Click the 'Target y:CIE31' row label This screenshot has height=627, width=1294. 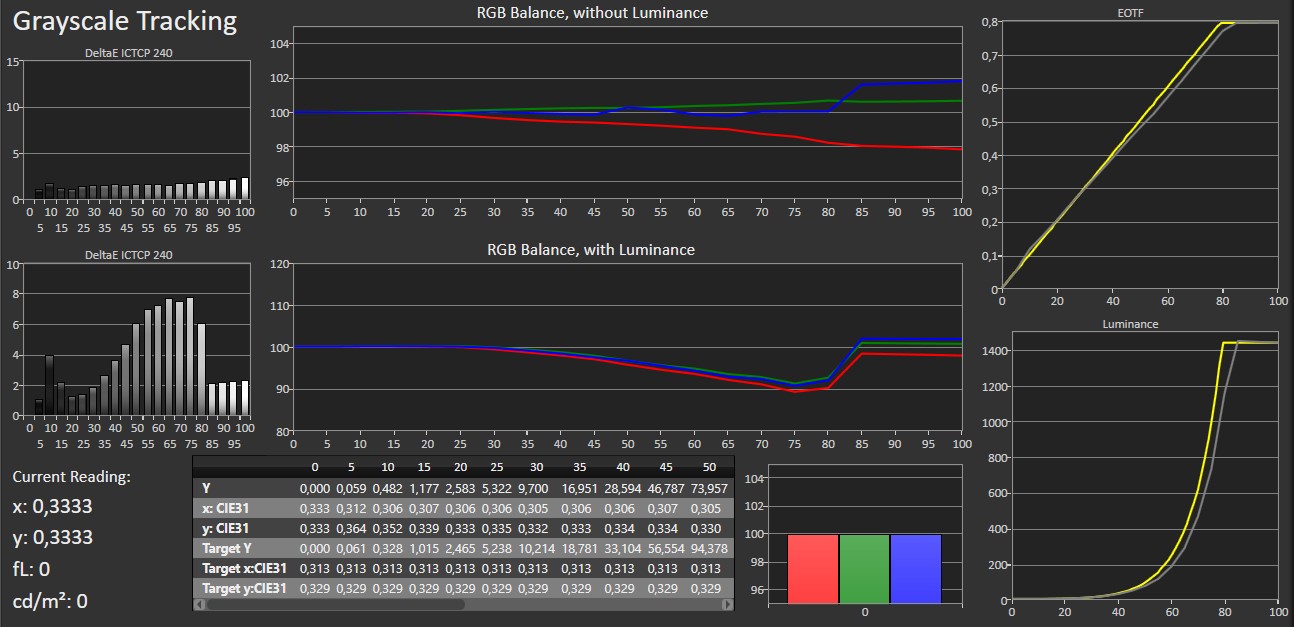click(244, 589)
